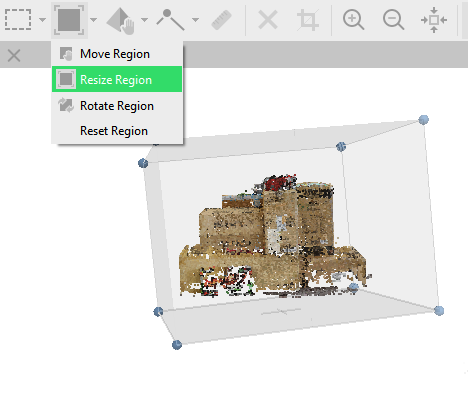Click the Resize Region toolbar button
The width and height of the screenshot is (468, 404).
(x=69, y=20)
